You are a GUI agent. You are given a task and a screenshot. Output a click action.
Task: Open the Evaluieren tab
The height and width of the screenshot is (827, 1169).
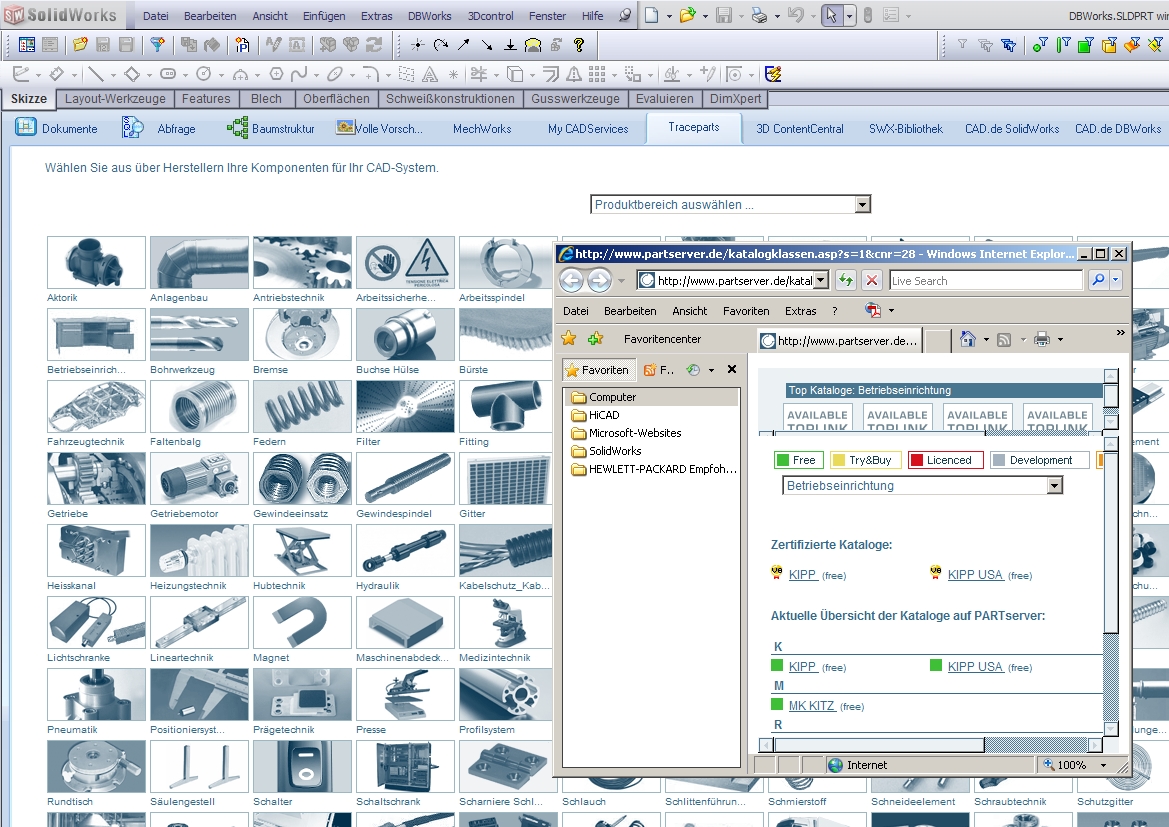664,98
